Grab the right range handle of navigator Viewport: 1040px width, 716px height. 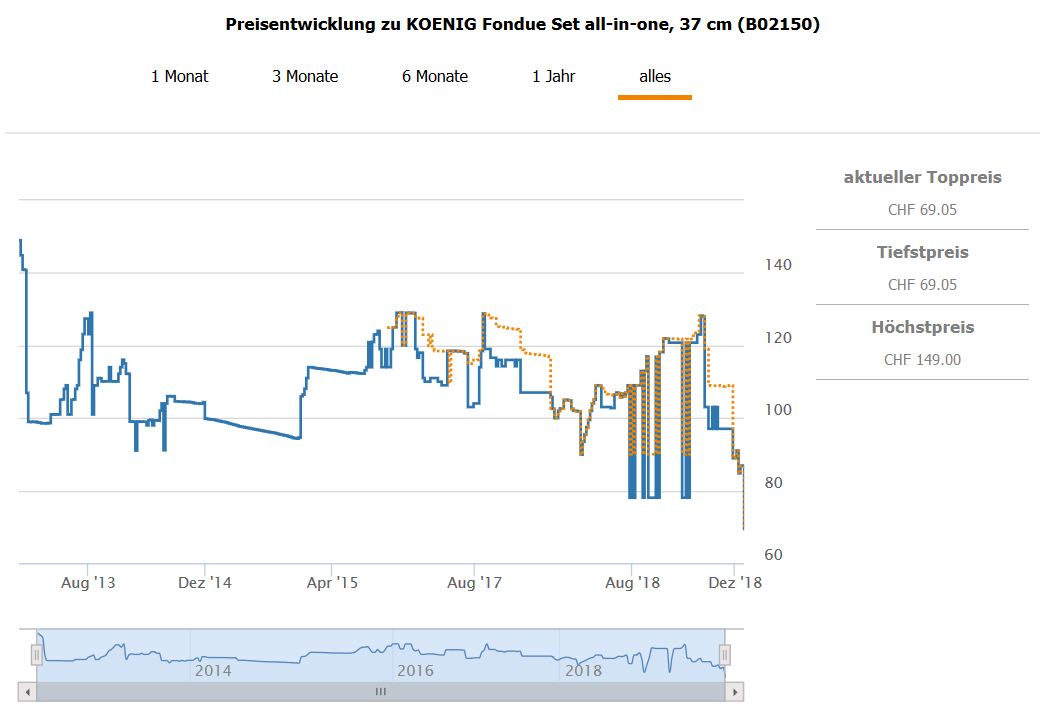[x=725, y=656]
